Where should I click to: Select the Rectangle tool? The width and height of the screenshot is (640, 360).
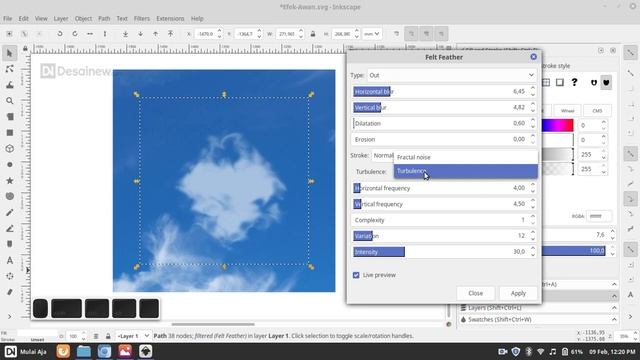pos(10,133)
